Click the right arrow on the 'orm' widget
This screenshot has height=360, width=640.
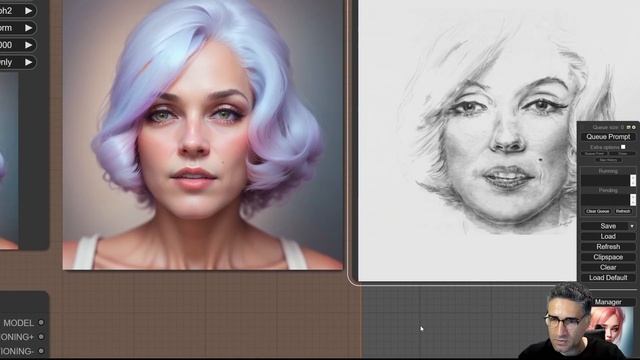[29, 28]
